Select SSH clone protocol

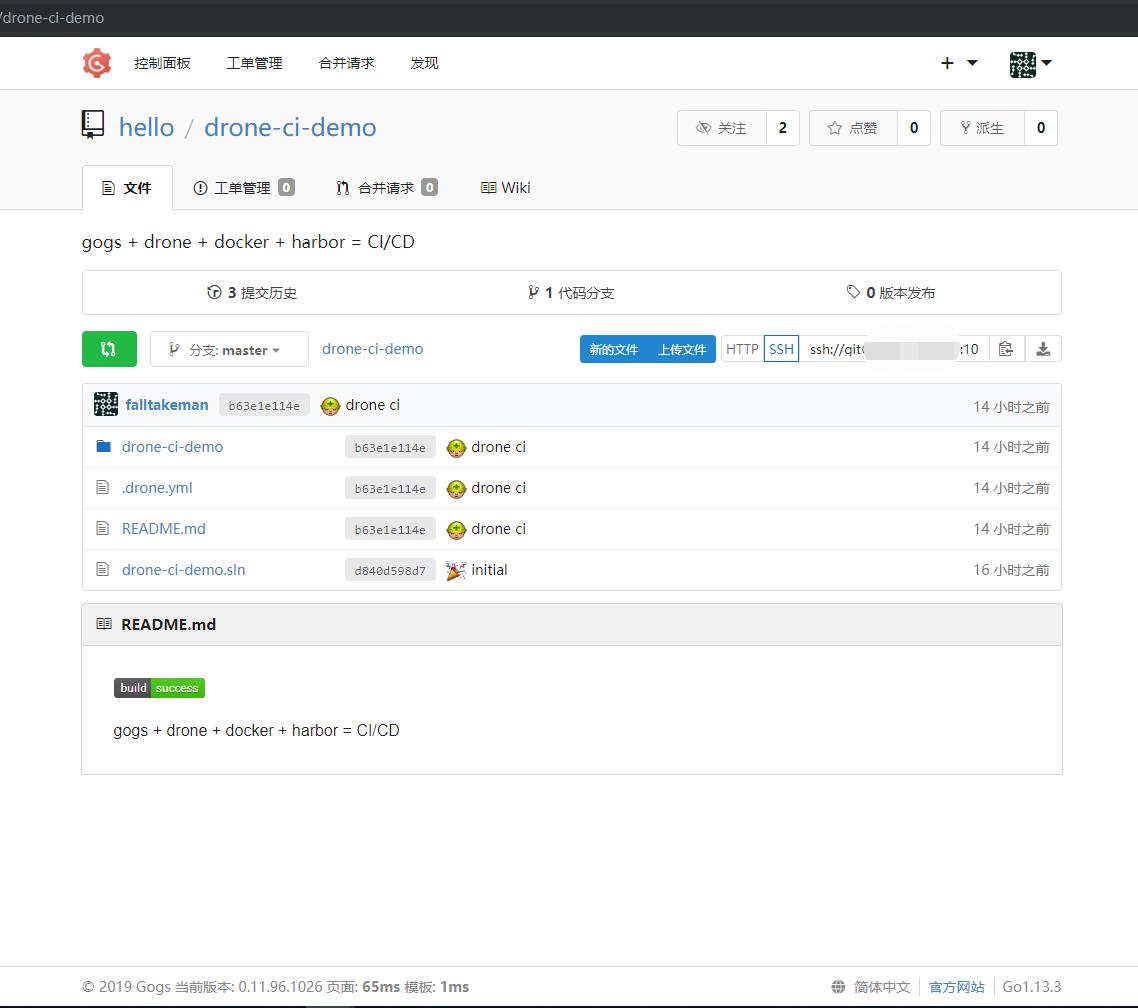(782, 349)
